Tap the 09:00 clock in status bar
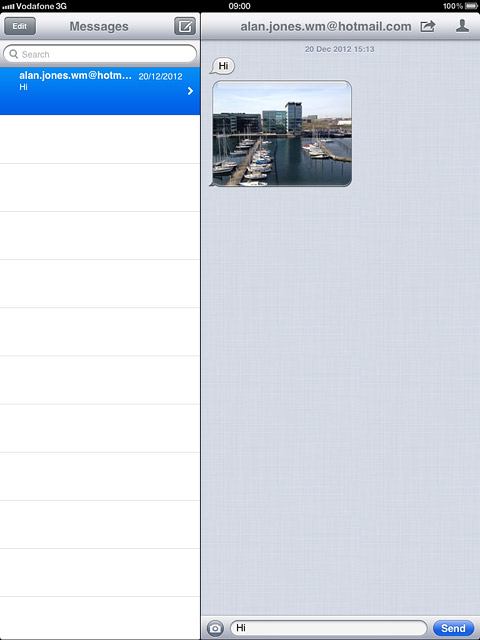The height and width of the screenshot is (640, 480). pyautogui.click(x=240, y=6)
